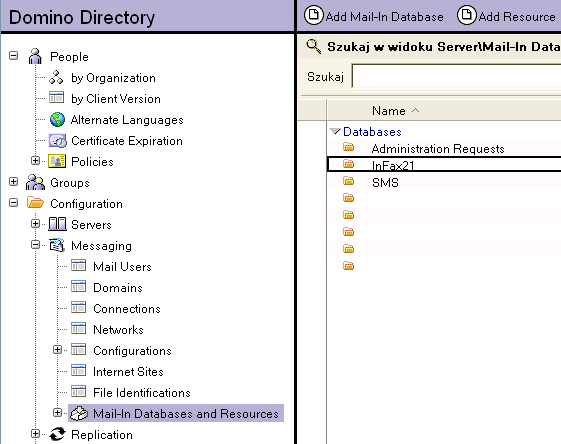Screen dimensions: 561x444
Task: Click the Replication arrows icon
Action: (x=57, y=434)
